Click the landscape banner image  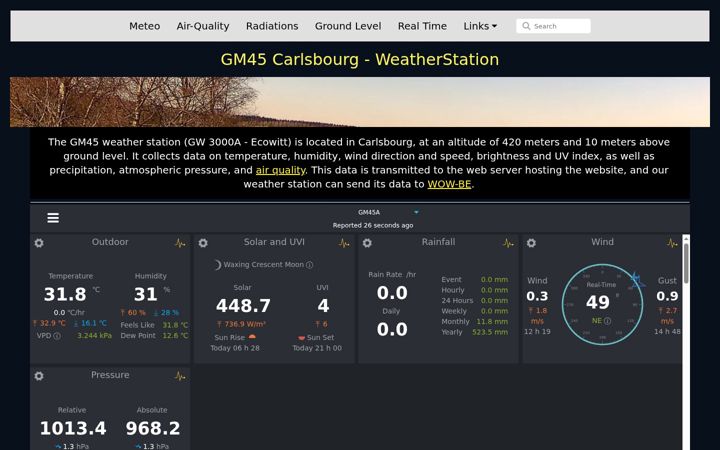[x=360, y=102]
